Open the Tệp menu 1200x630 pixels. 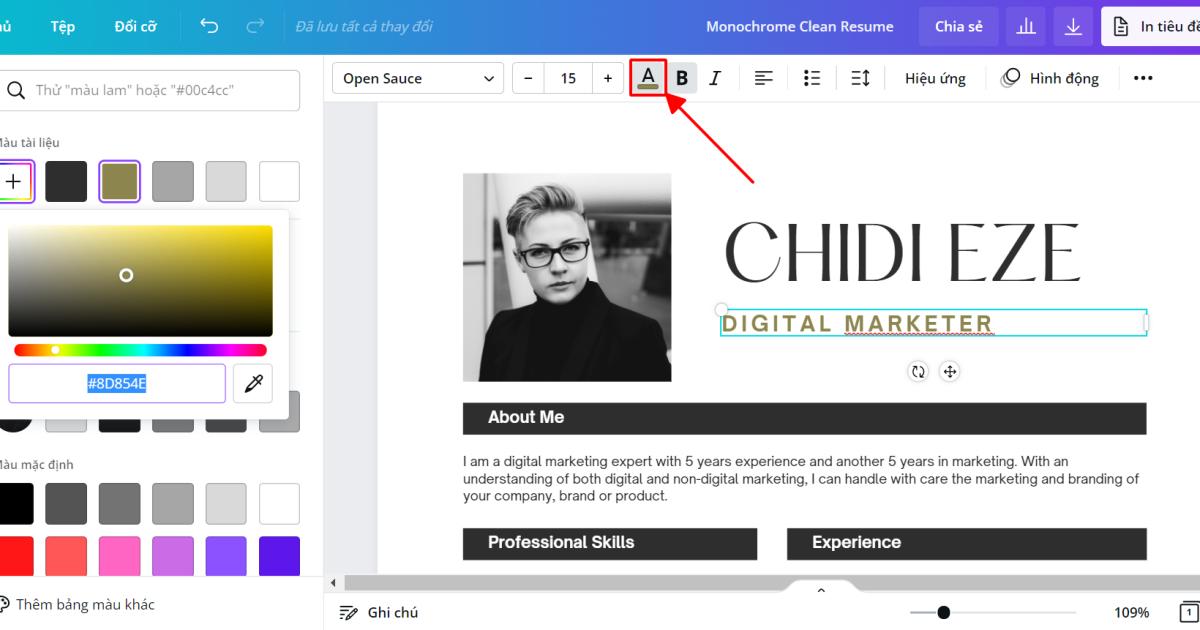pyautogui.click(x=63, y=27)
